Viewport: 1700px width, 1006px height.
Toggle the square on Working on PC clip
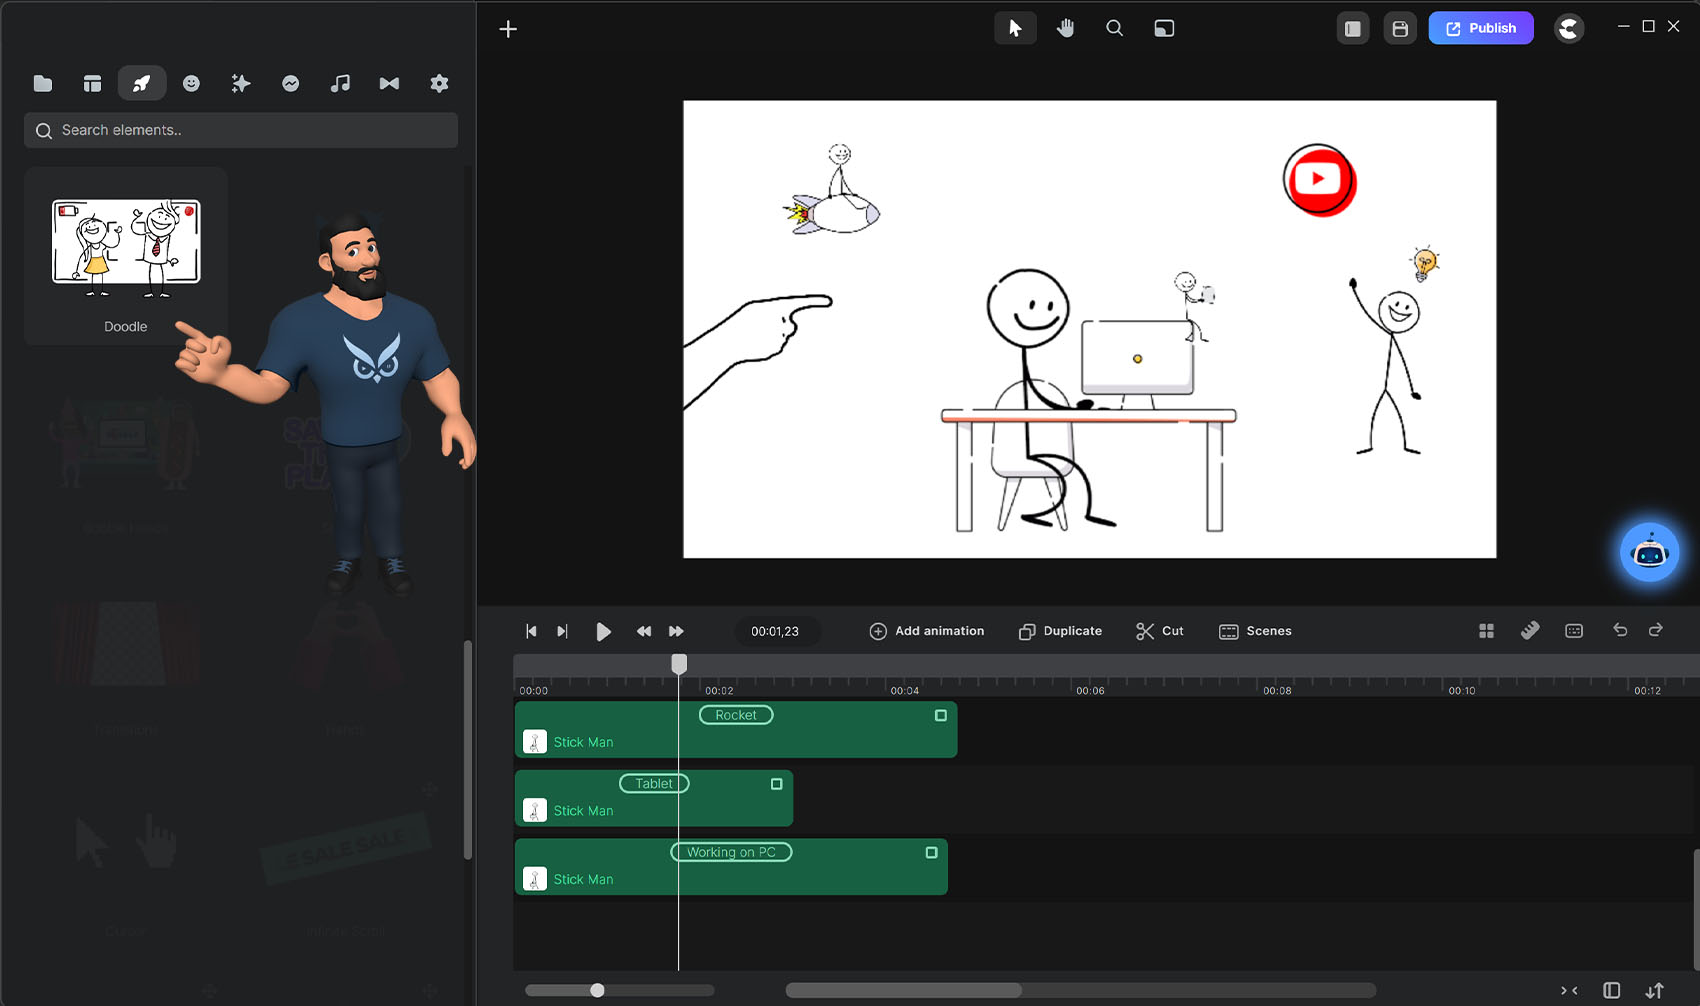(931, 853)
